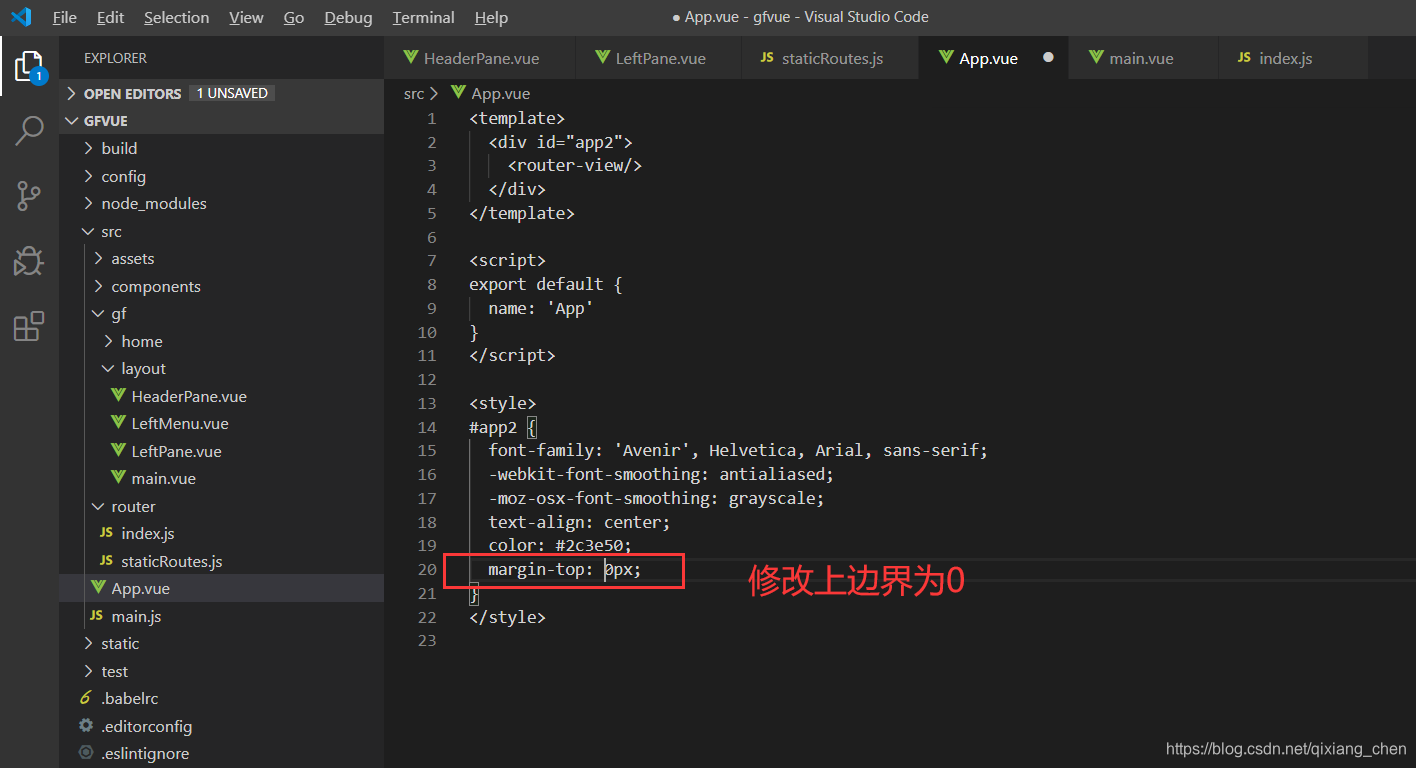Switch to the LeftPane.vue tab

659,58
